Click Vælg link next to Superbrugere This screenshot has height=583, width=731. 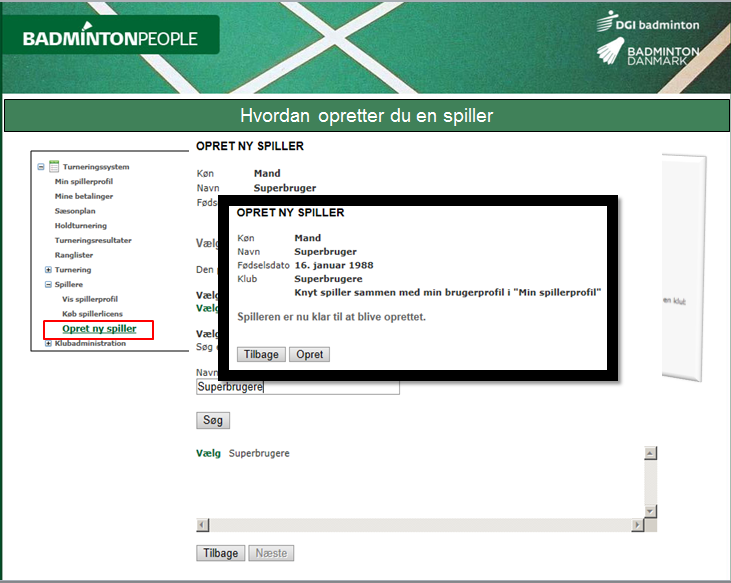tap(208, 453)
